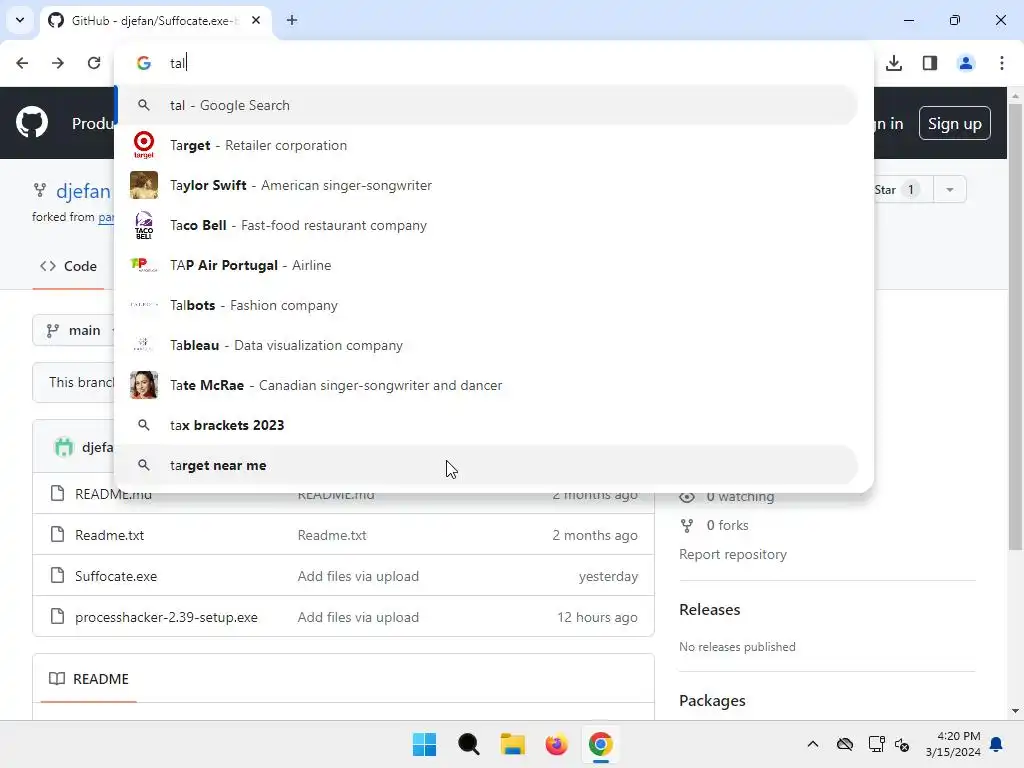
Task: Click the file icon beside processhacker-2.39-setup.exe
Action: pyautogui.click(x=57, y=616)
